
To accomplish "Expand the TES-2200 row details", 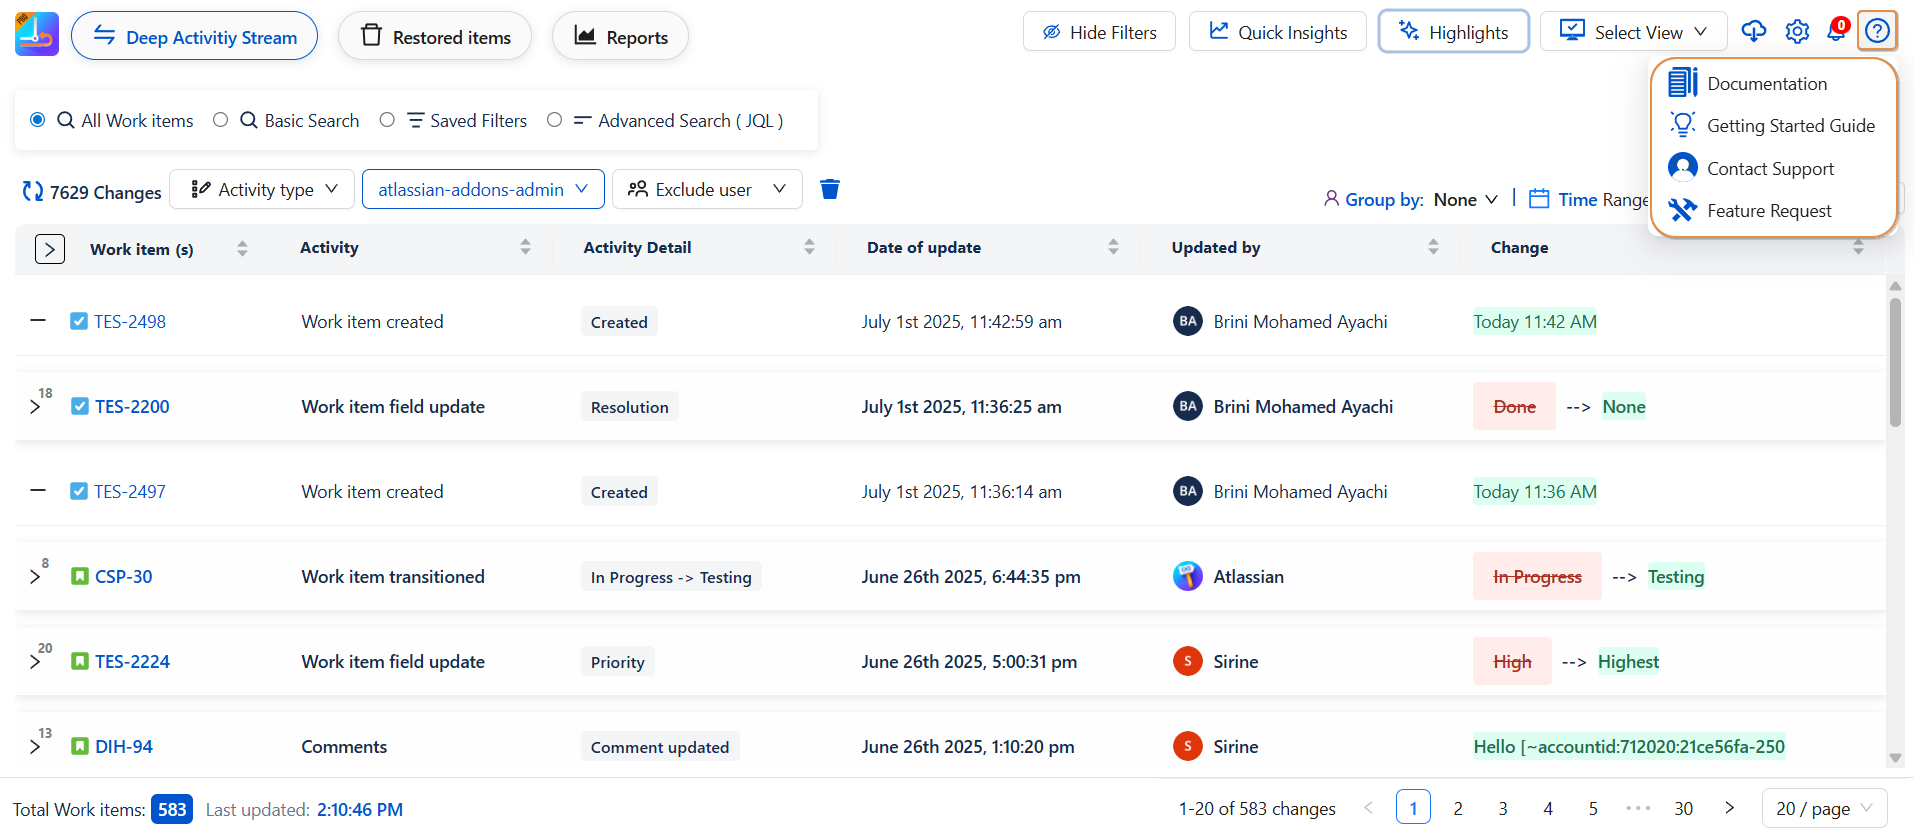I will 35,407.
